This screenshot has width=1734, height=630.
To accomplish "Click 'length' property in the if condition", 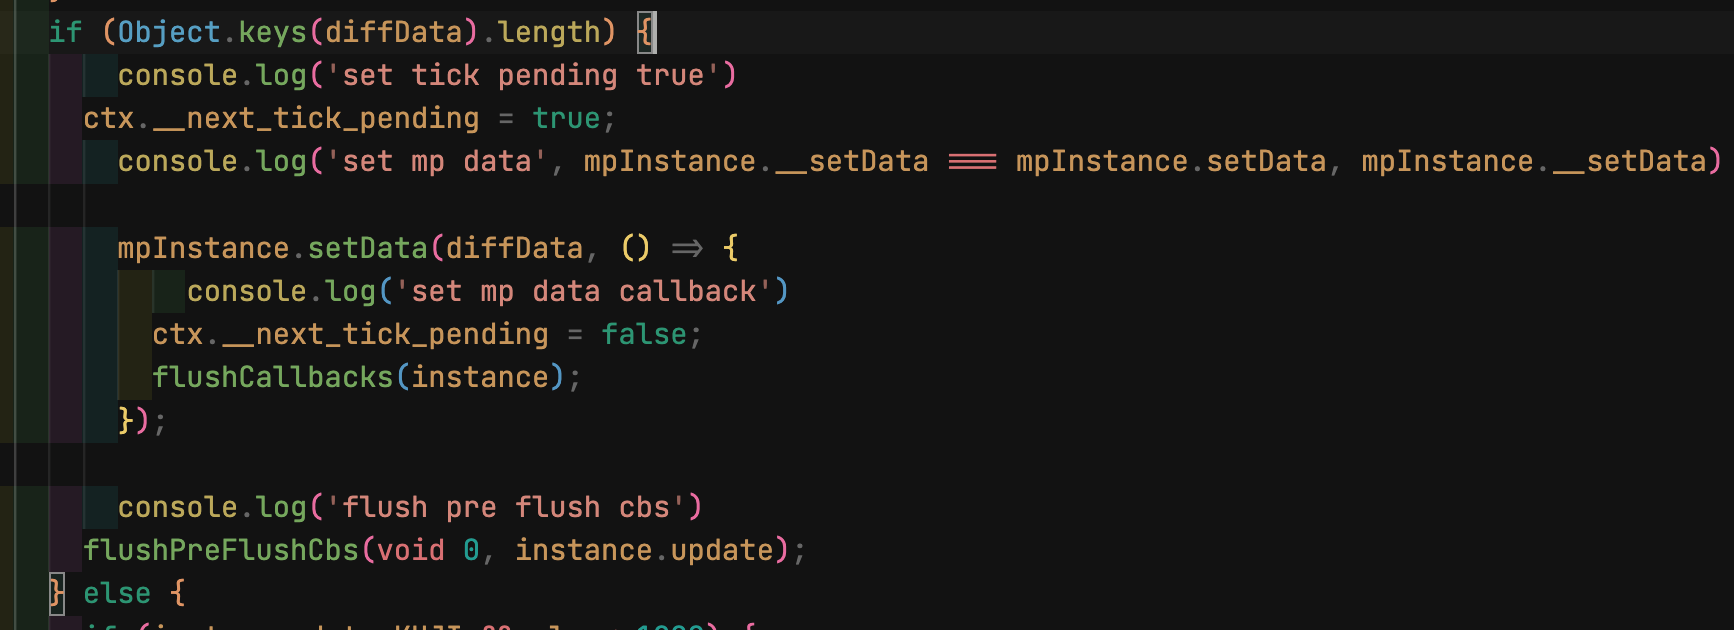I will [x=549, y=32].
